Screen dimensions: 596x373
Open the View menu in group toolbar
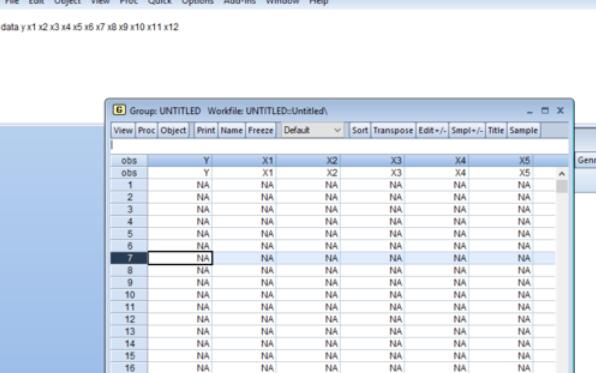123,130
